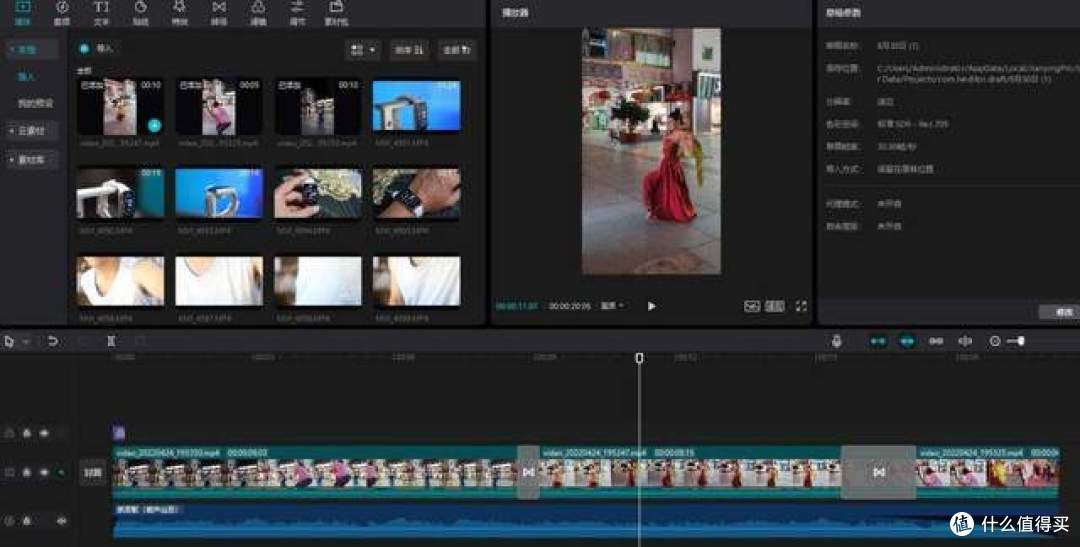Click the 封面 cover button on main track
The image size is (1080, 547).
(x=92, y=473)
